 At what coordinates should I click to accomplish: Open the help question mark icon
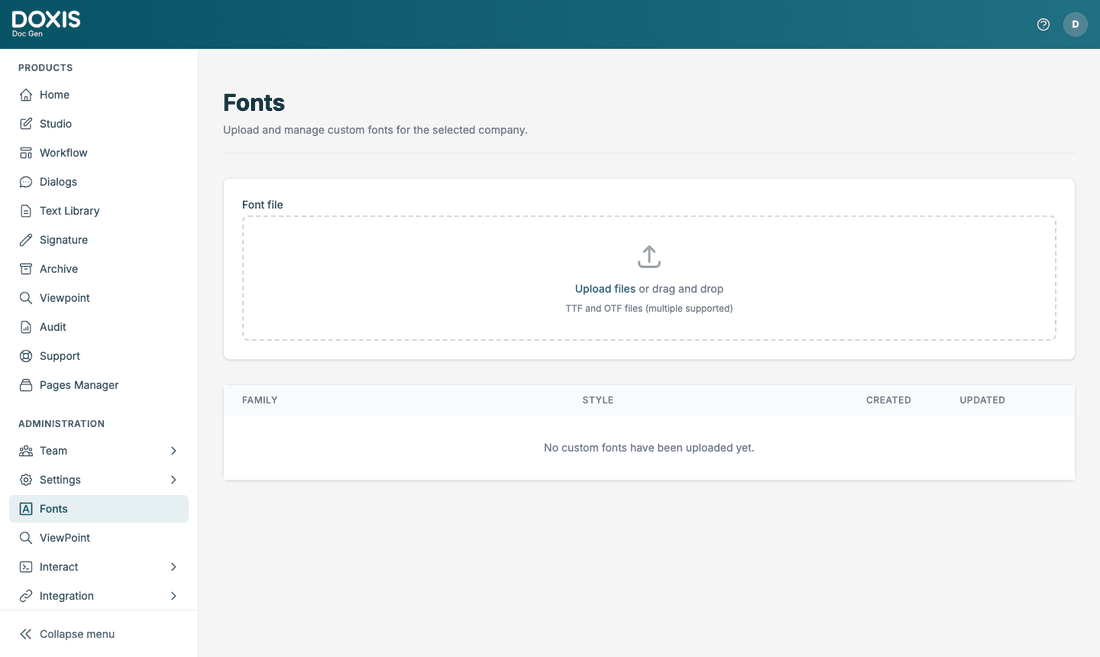pyautogui.click(x=1043, y=25)
